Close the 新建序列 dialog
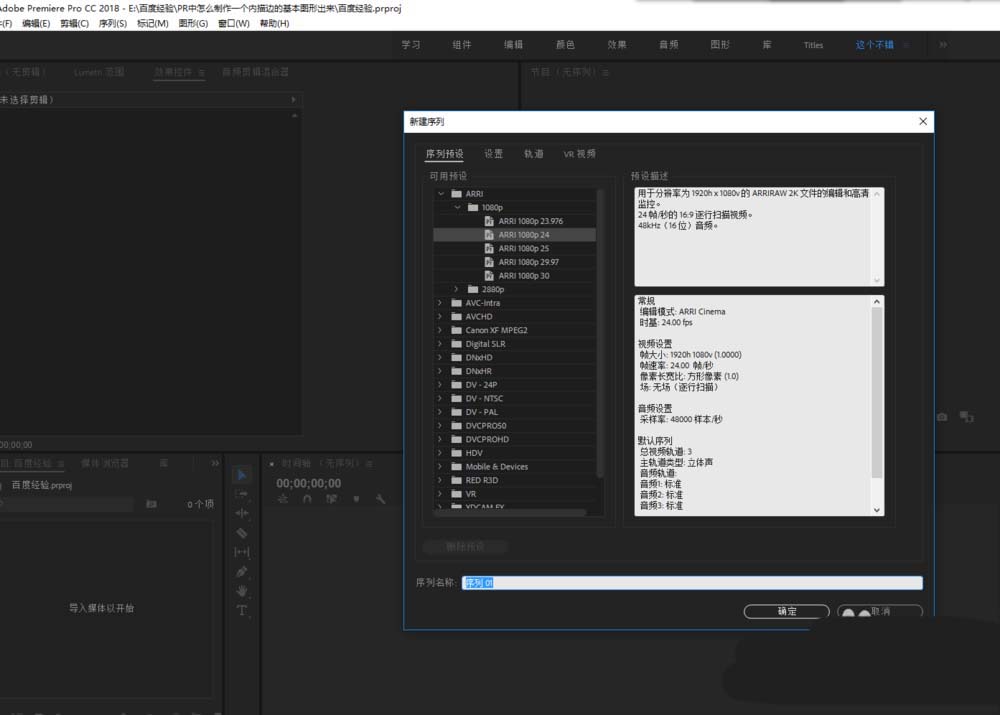 (923, 121)
